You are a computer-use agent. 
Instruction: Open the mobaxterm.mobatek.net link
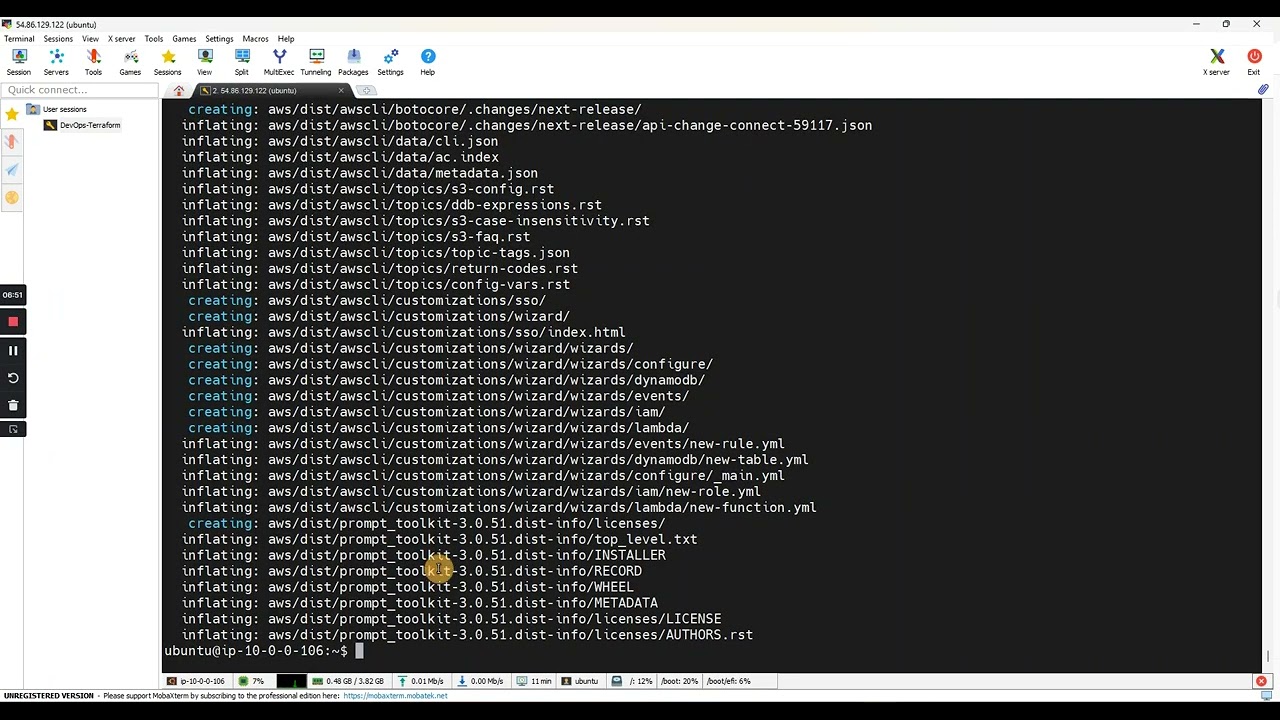coord(395,696)
